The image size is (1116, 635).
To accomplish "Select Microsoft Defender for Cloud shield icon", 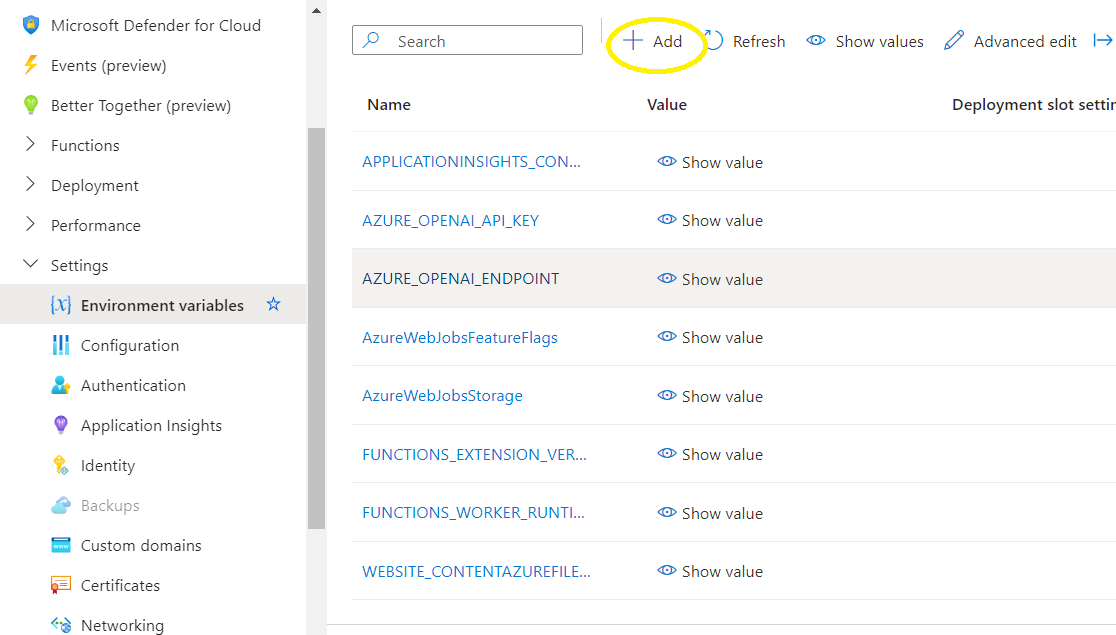I will coord(30,24).
